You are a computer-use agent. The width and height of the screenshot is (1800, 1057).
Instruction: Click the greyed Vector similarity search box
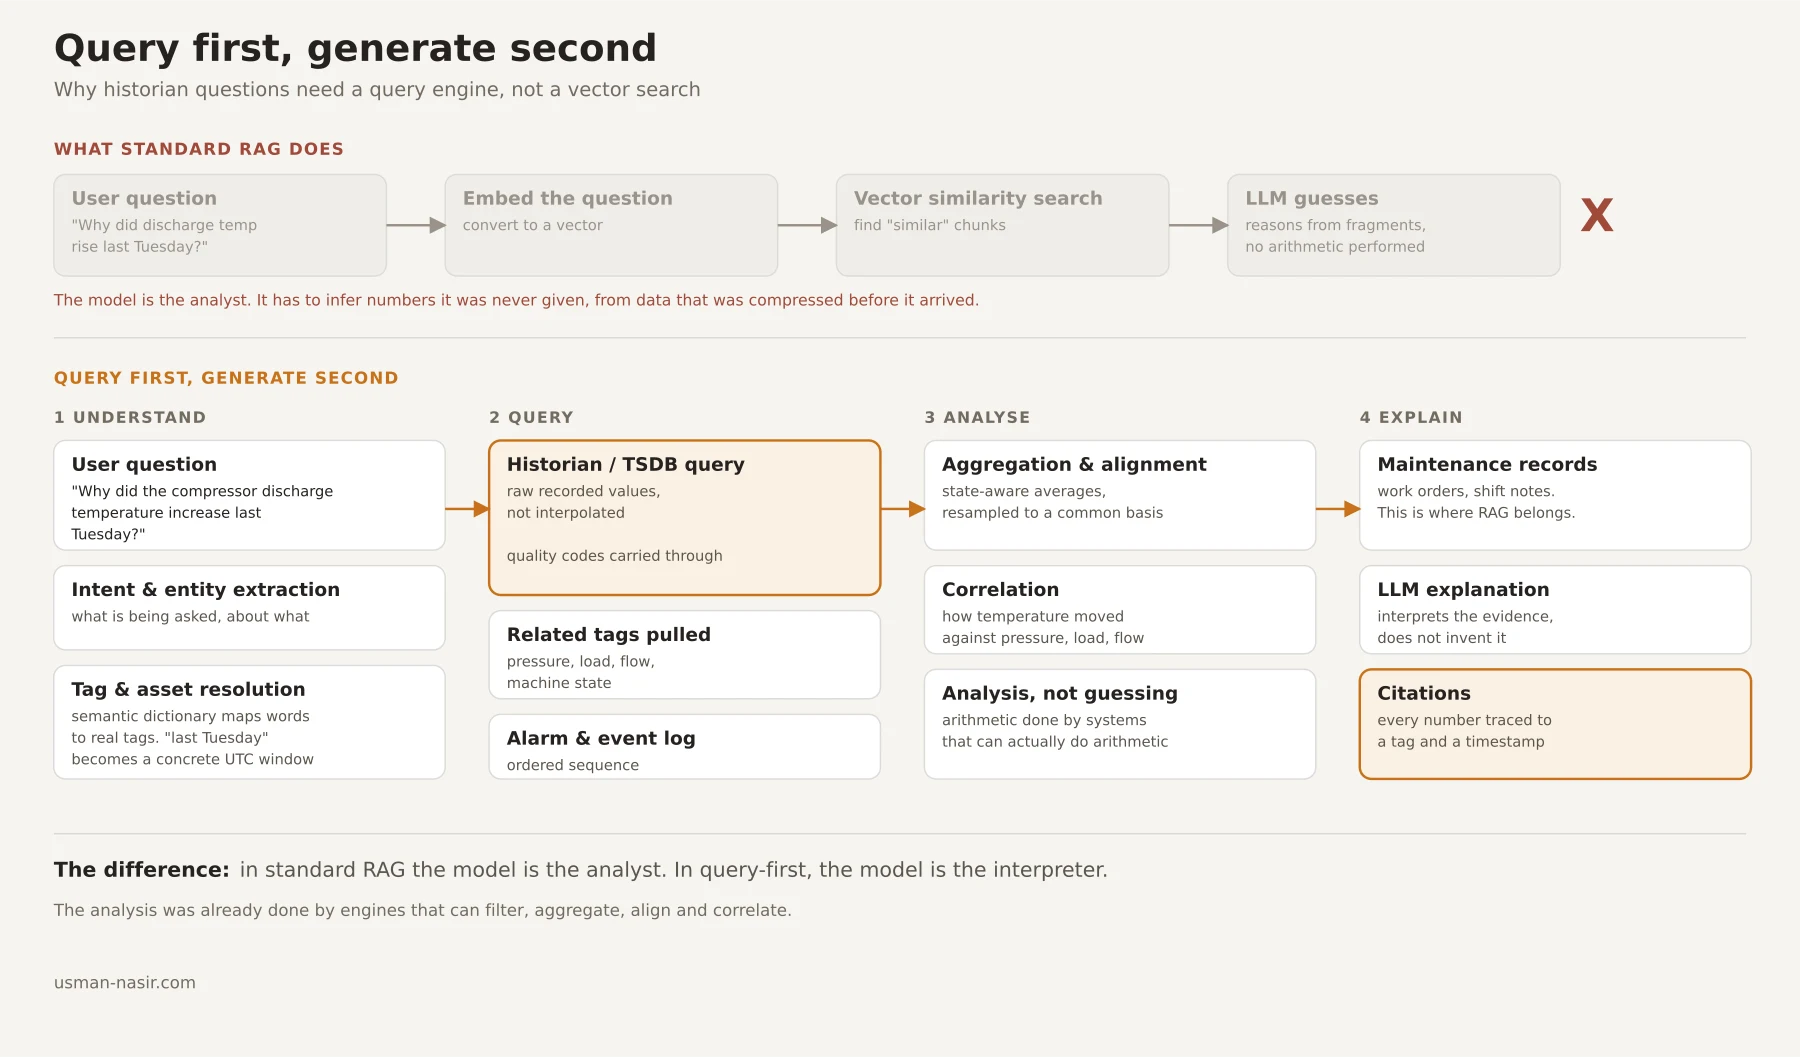tap(1003, 225)
